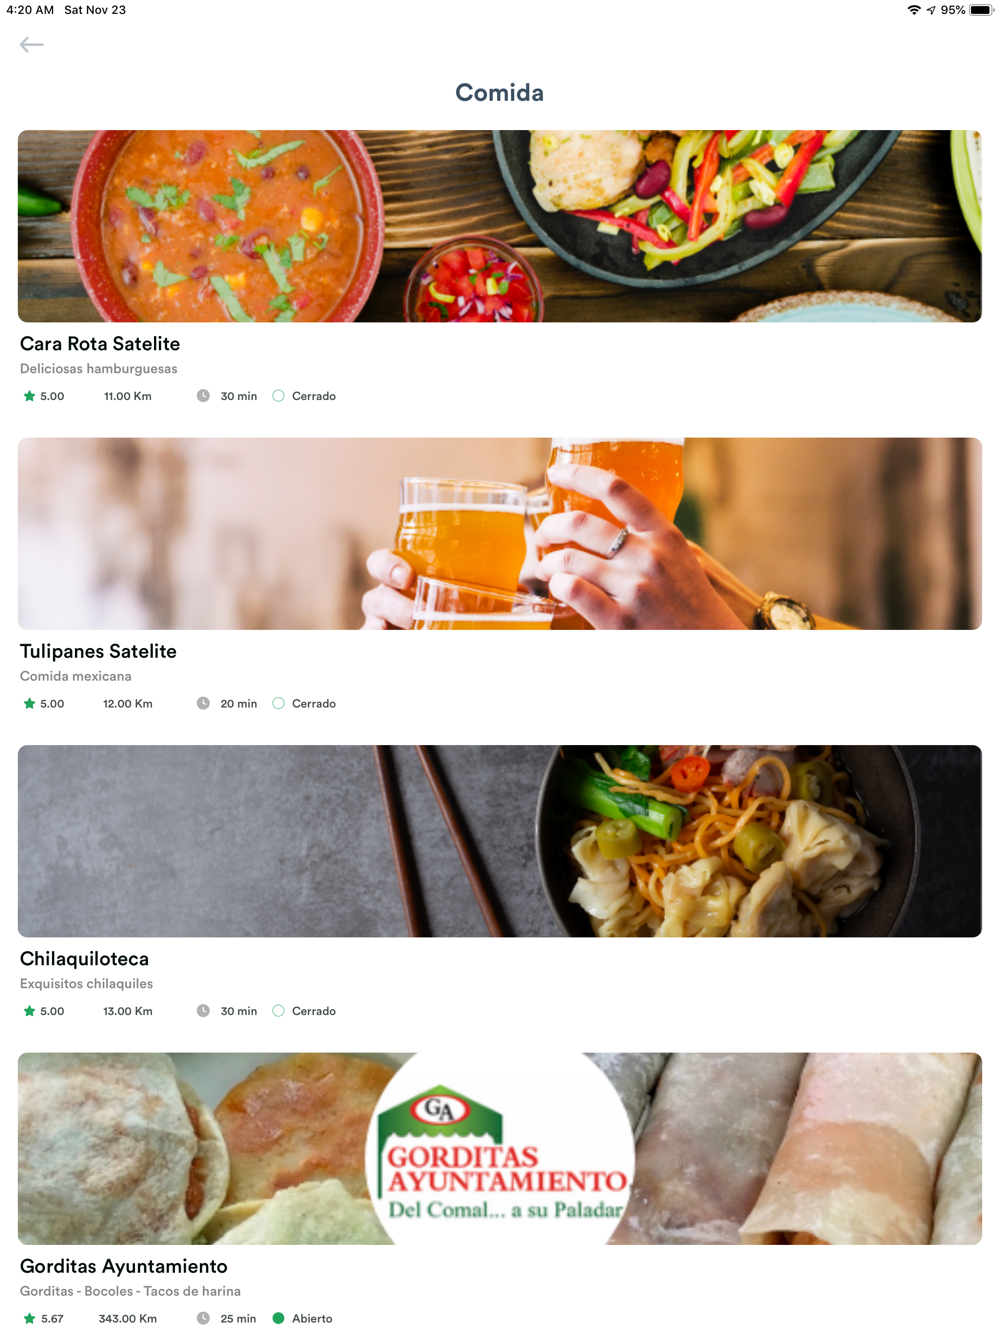Viewport: 1000px width, 1334px height.
Task: Click the clock icon in Chilaquiloteca row
Action: pyautogui.click(x=203, y=1011)
